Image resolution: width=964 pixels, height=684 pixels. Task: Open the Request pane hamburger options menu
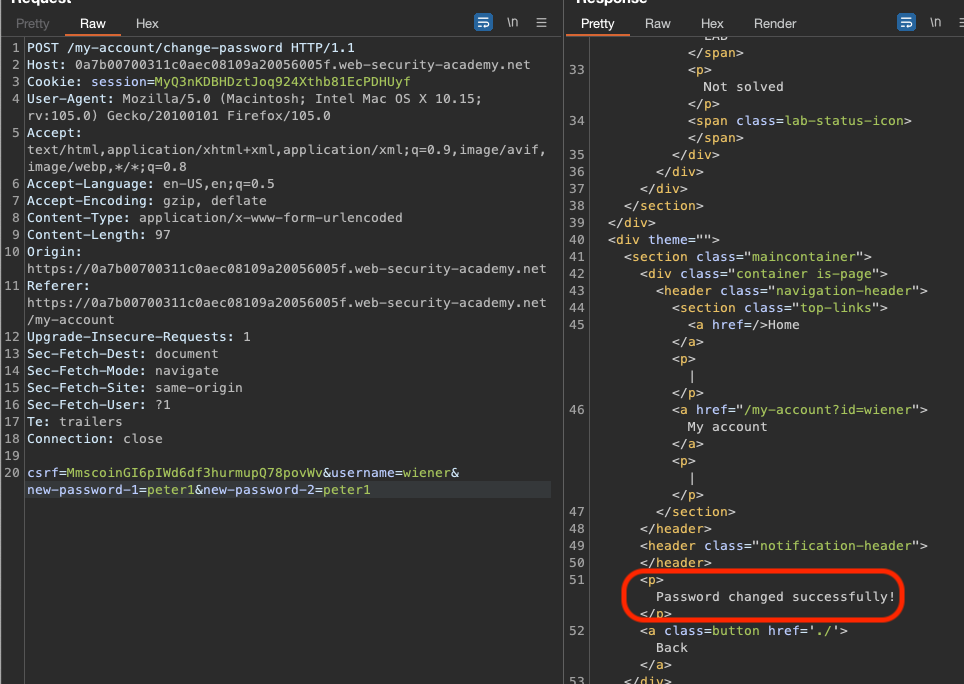542,22
